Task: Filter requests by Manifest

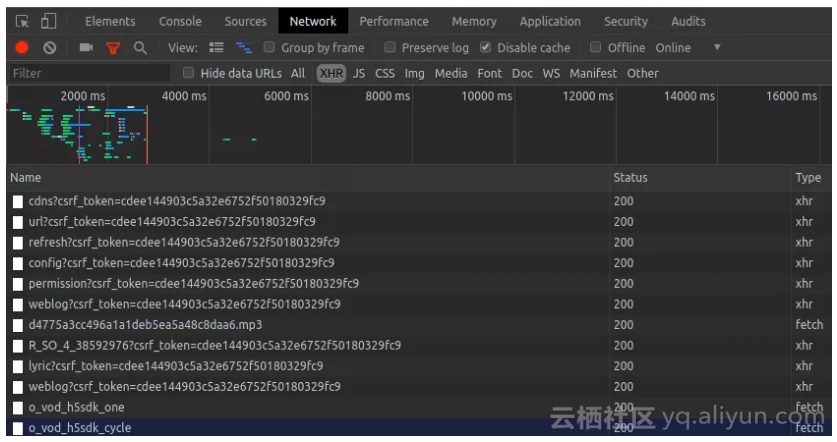Action: pyautogui.click(x=593, y=73)
